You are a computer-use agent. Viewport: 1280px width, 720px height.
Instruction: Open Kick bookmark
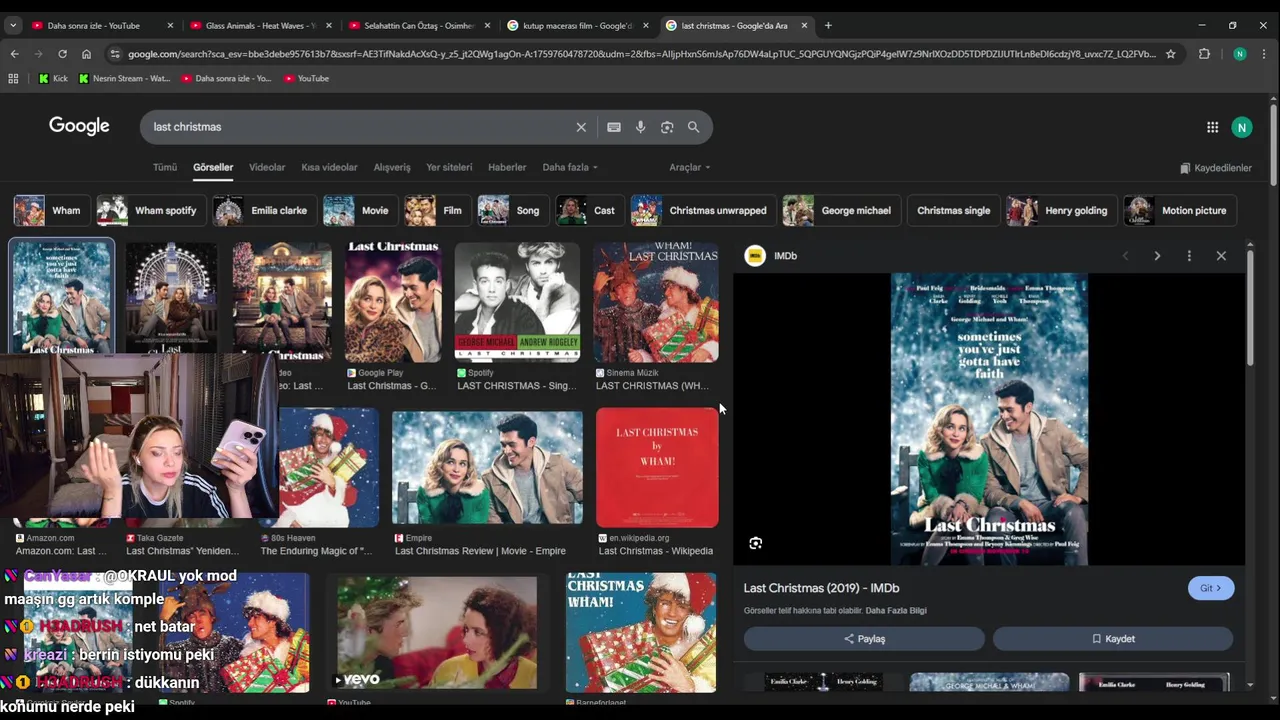(x=53, y=78)
